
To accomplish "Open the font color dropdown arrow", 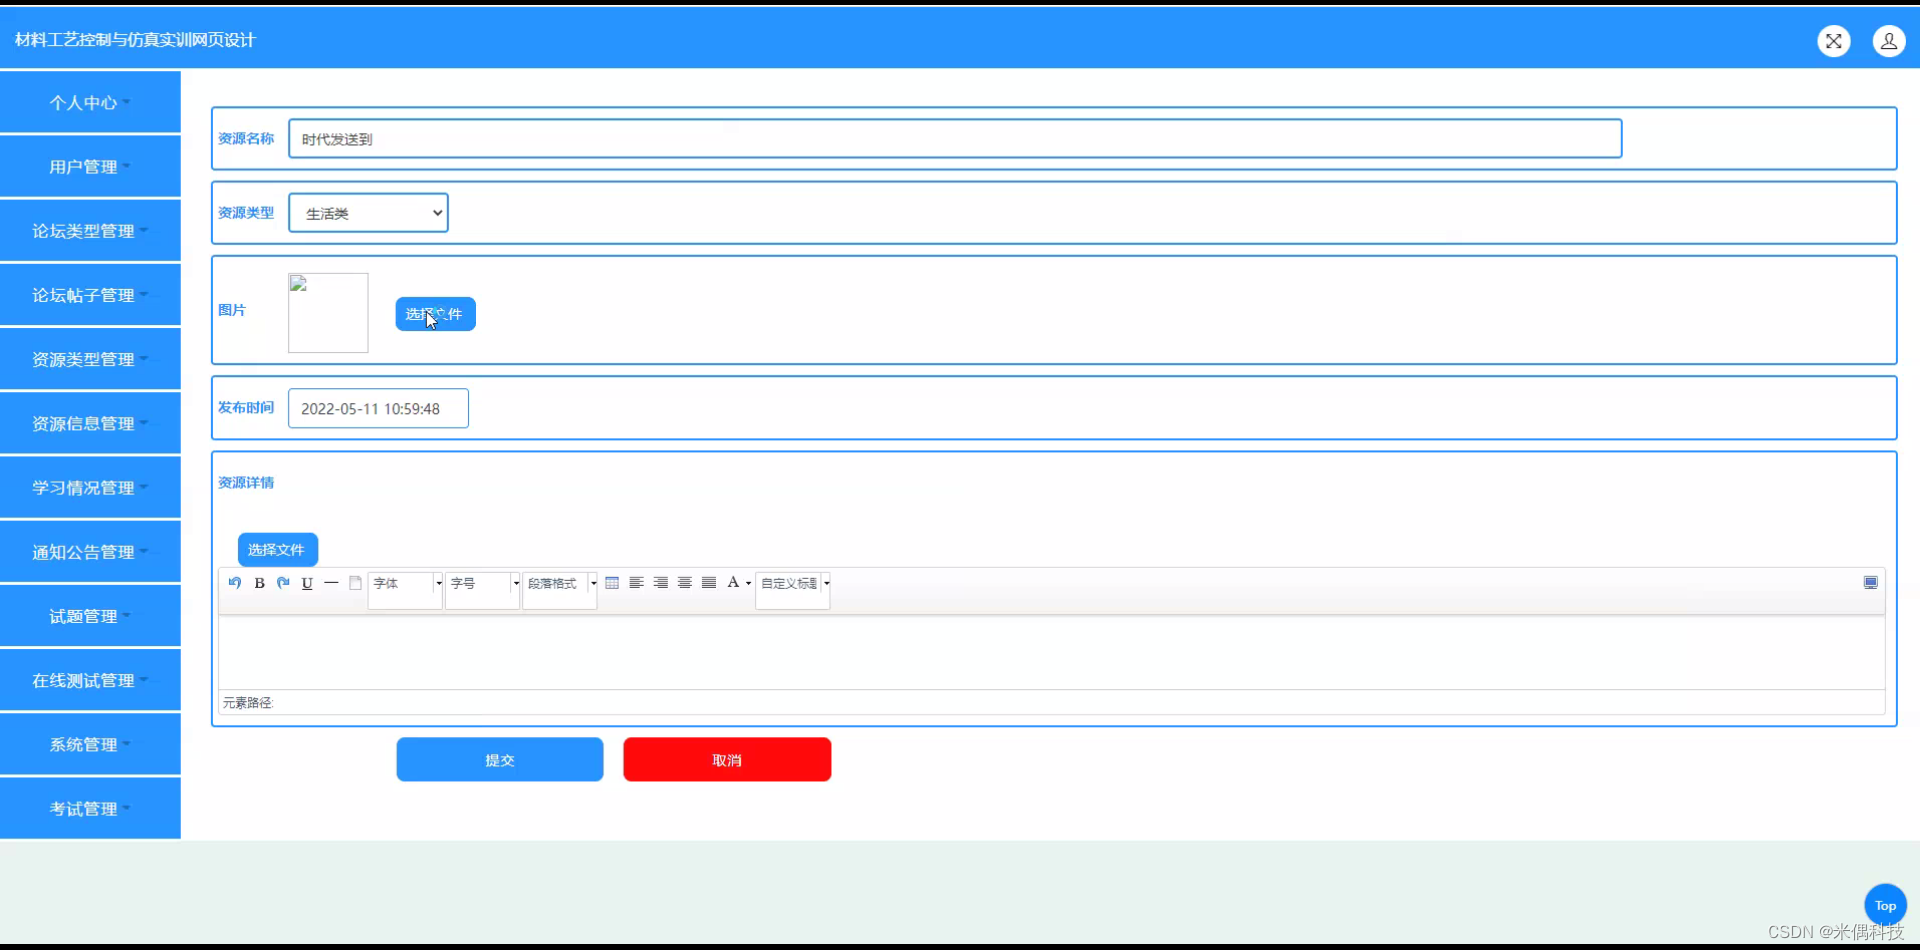I will click(x=748, y=583).
